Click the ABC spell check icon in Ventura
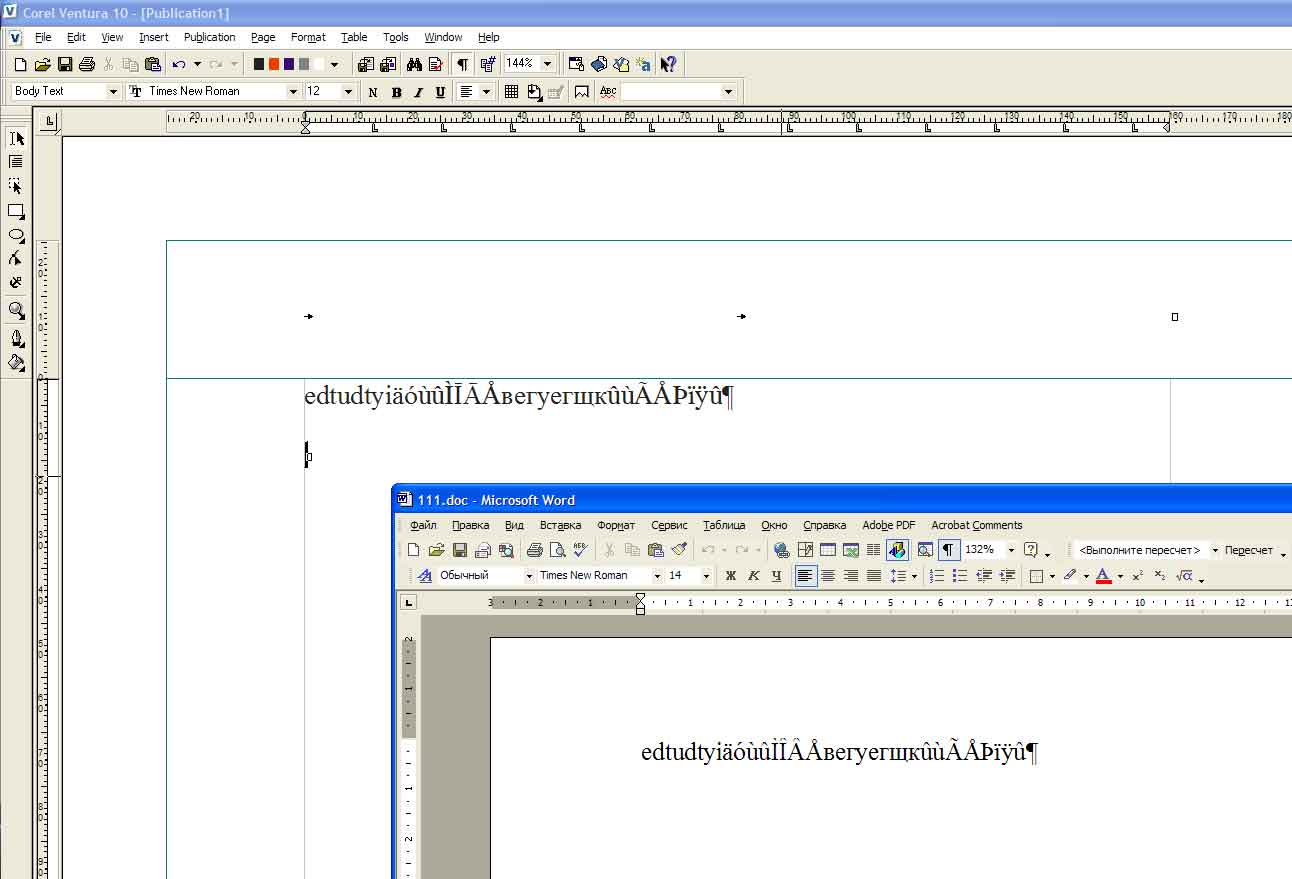 (x=608, y=92)
